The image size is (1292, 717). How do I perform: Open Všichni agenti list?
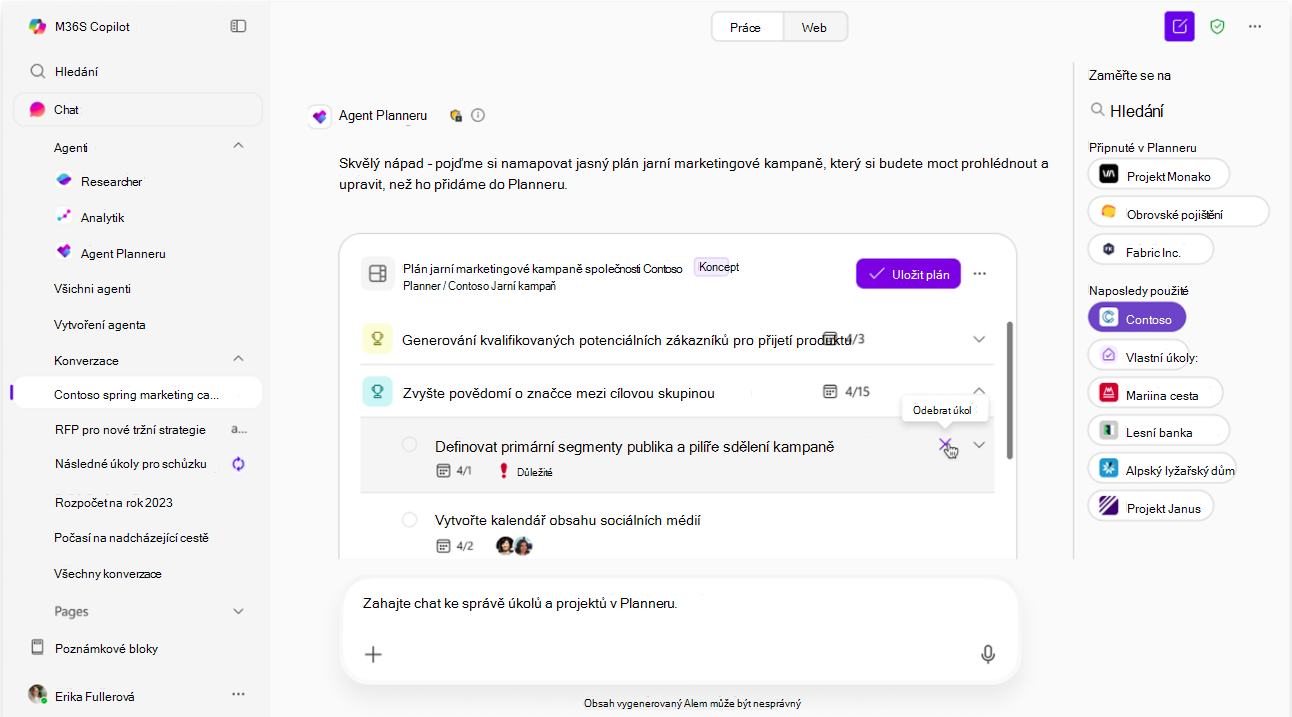tap(92, 289)
